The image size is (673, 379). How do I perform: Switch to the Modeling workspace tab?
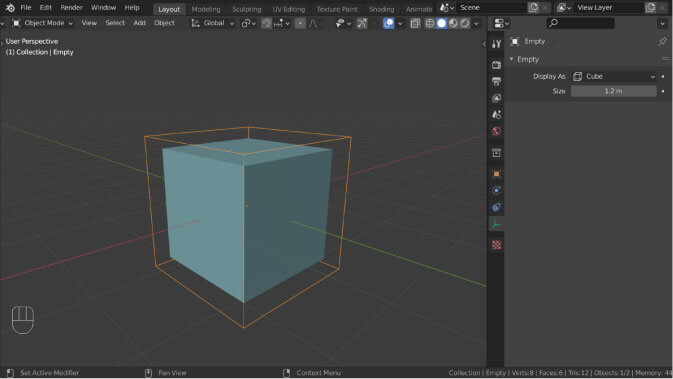(x=206, y=9)
